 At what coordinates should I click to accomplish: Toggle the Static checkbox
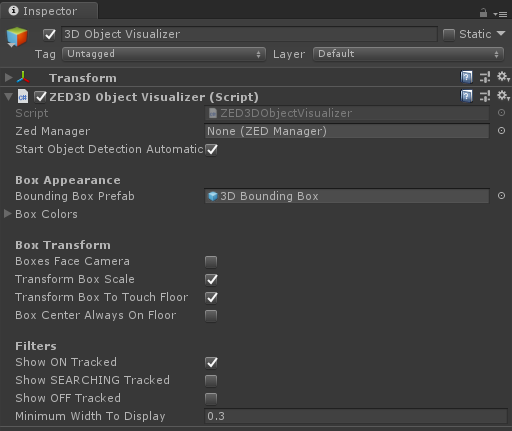click(x=449, y=34)
